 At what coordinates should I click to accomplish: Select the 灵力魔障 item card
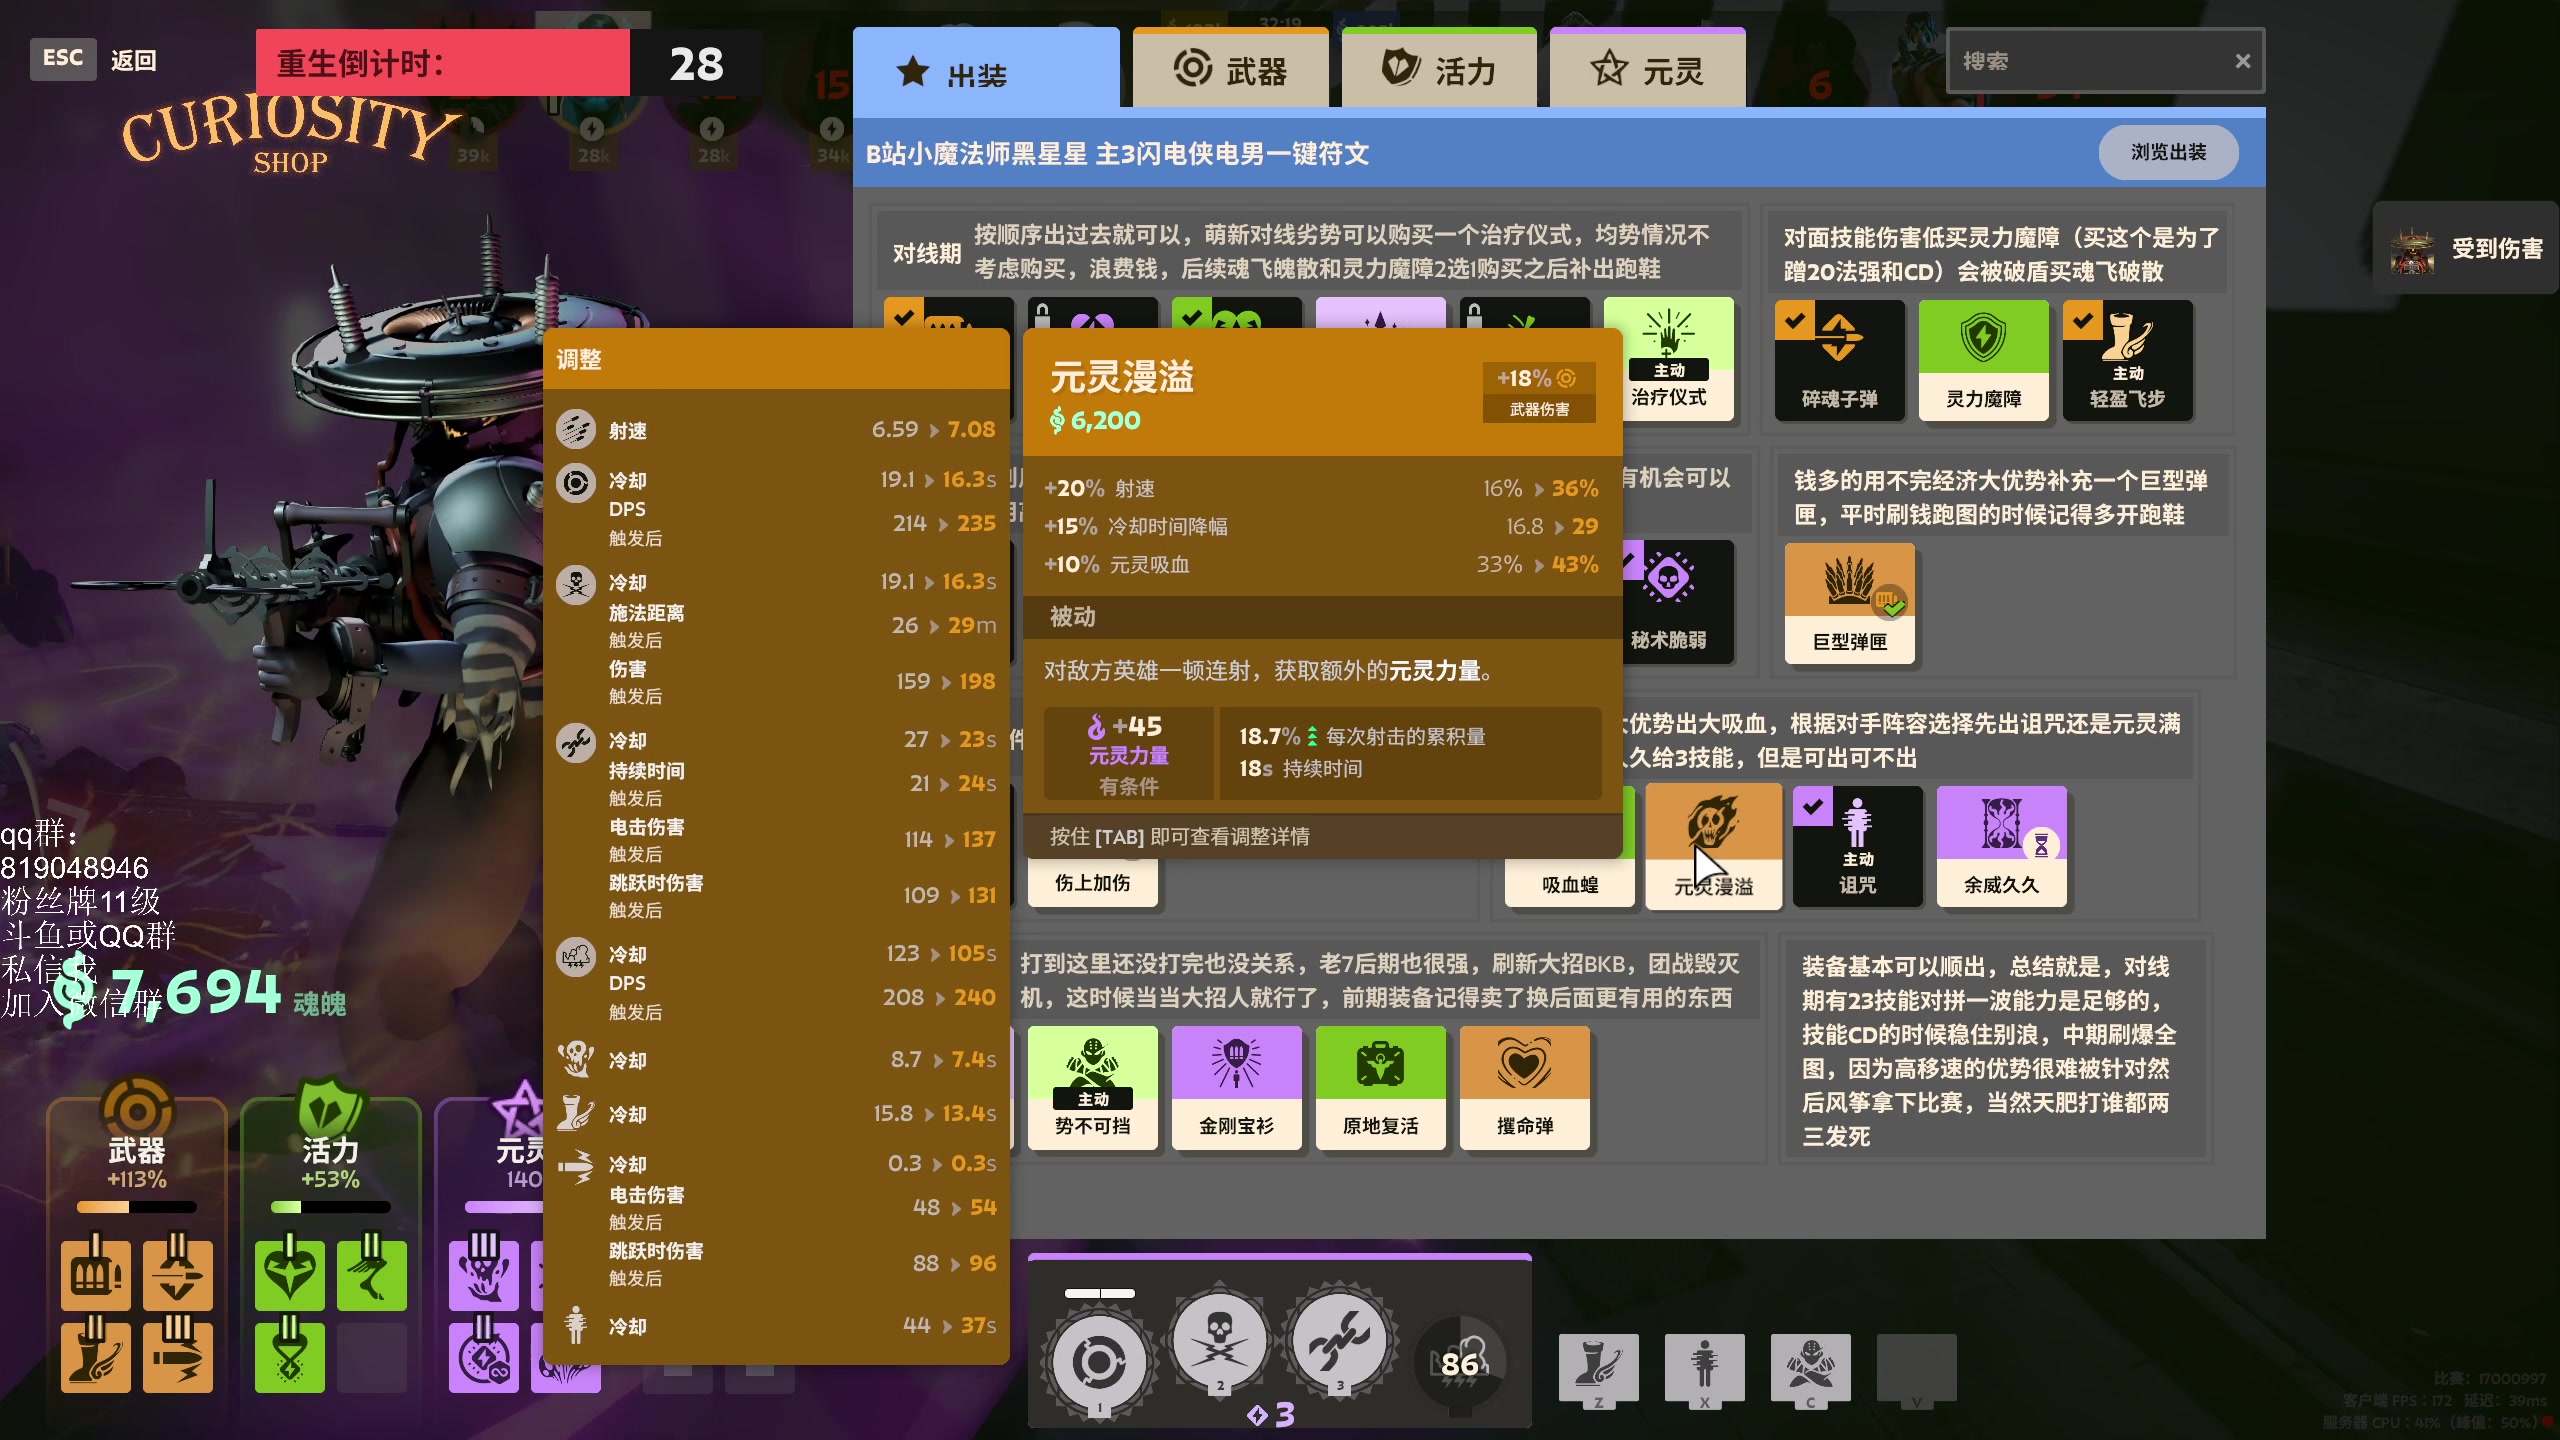click(1983, 362)
